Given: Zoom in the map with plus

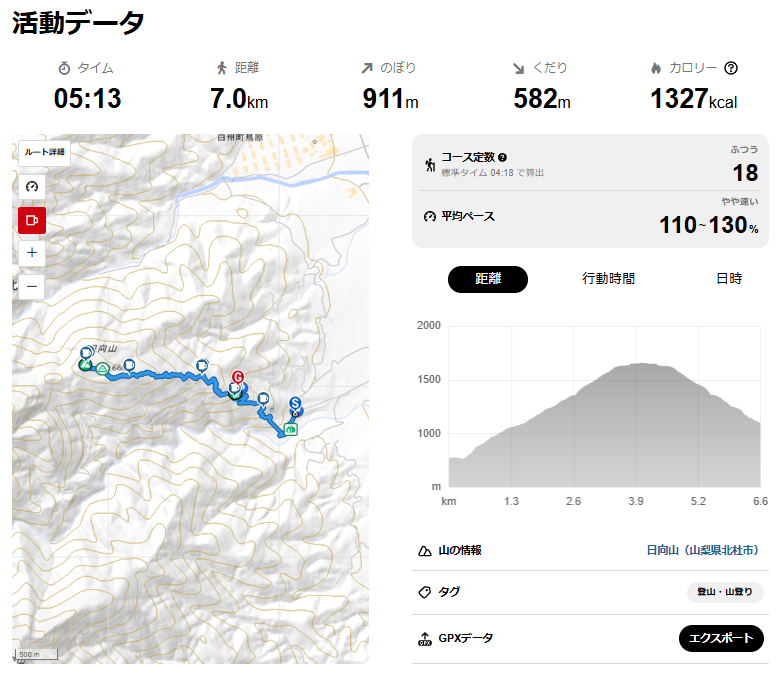Looking at the screenshot, I should click(x=32, y=253).
